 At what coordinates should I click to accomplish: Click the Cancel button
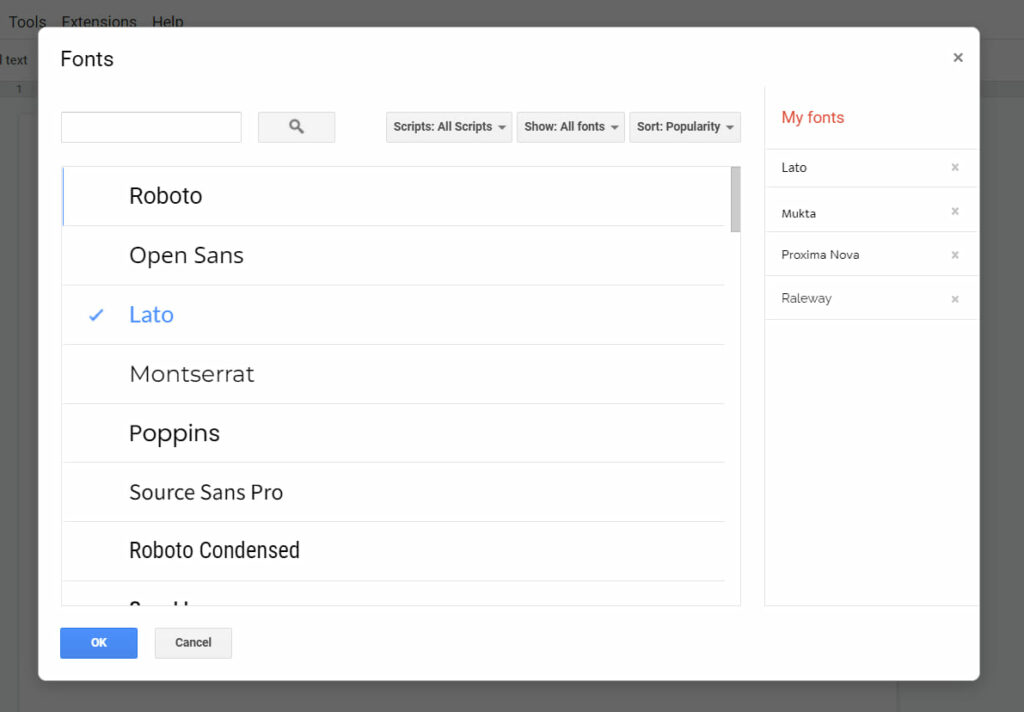tap(193, 643)
